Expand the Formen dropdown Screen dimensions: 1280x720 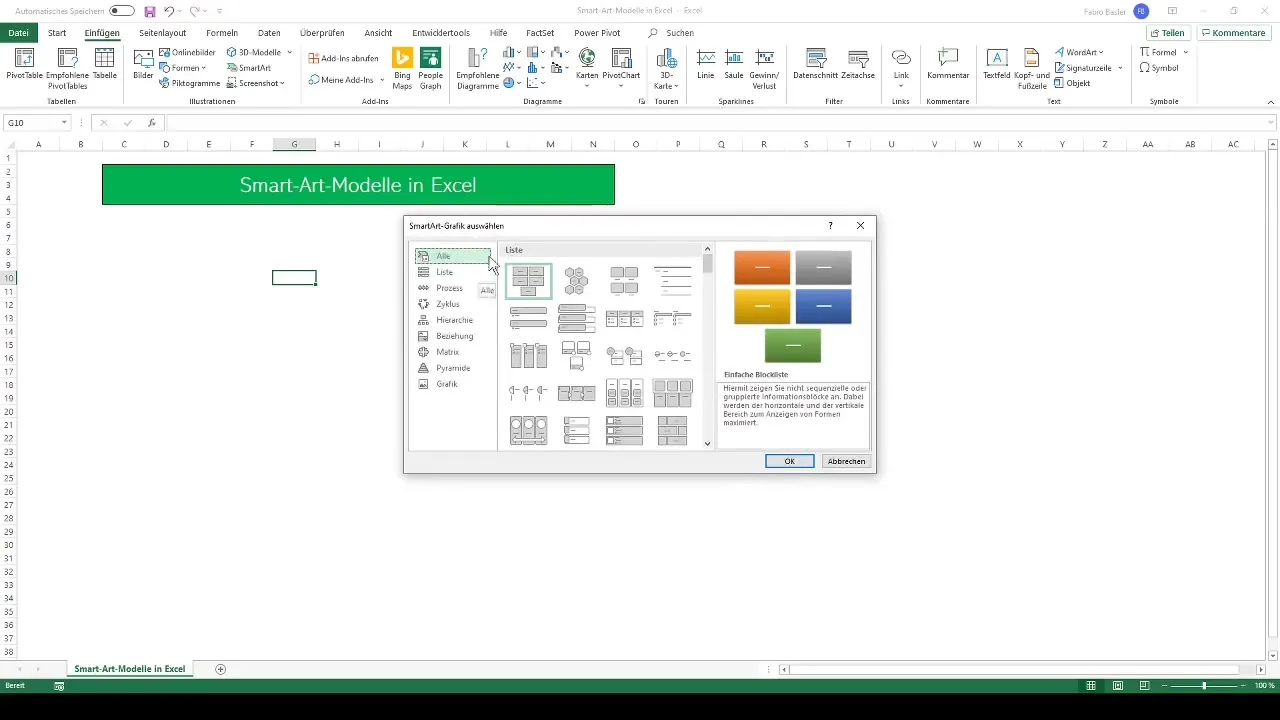coord(205,68)
